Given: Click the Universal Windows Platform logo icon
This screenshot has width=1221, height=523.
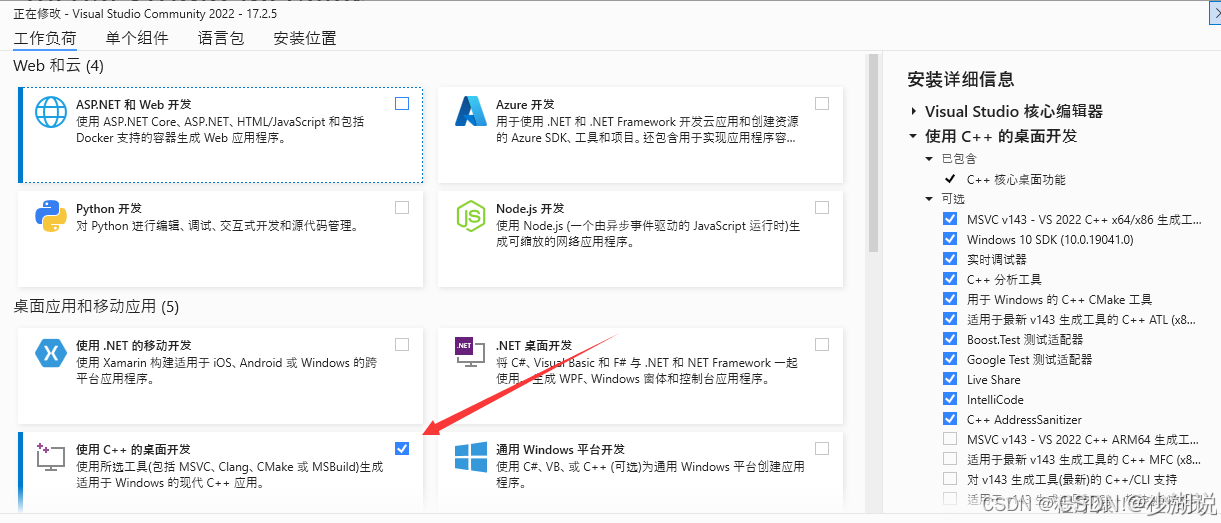Looking at the screenshot, I should (470, 457).
